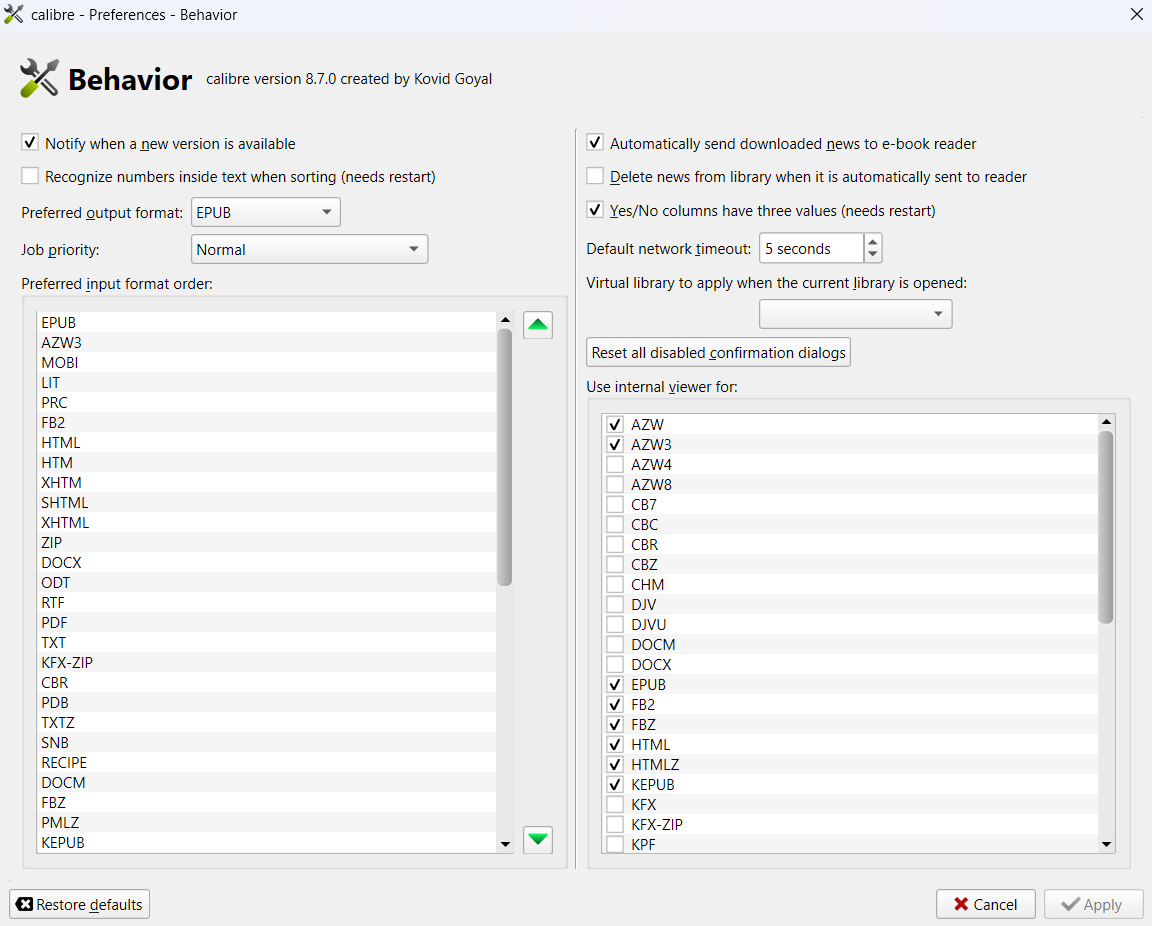The height and width of the screenshot is (926, 1152).
Task: Check DJVU for internal viewer
Action: pos(615,625)
